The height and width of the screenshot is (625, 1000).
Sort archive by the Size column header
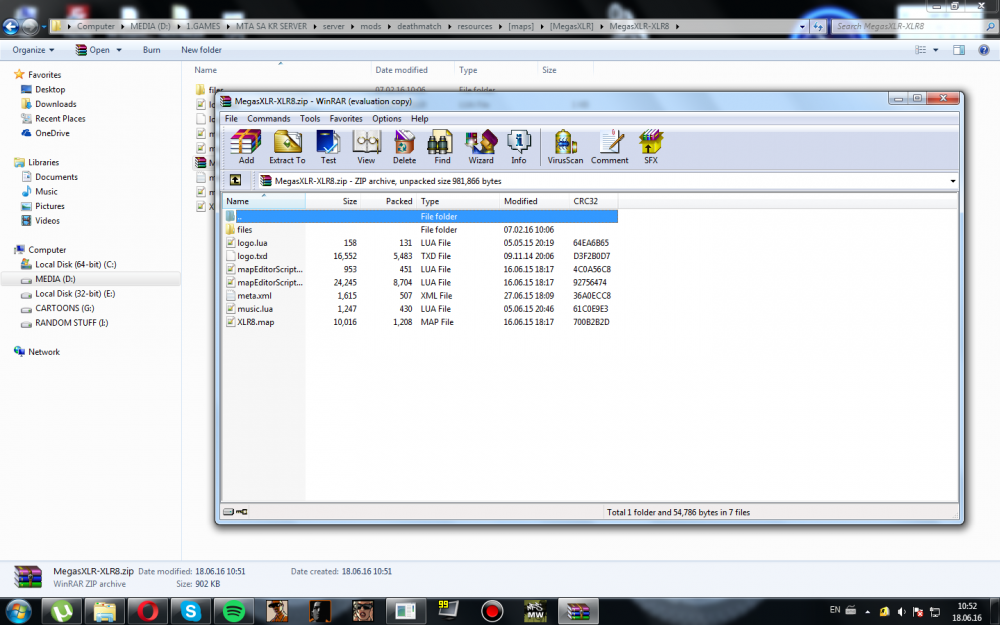333,201
